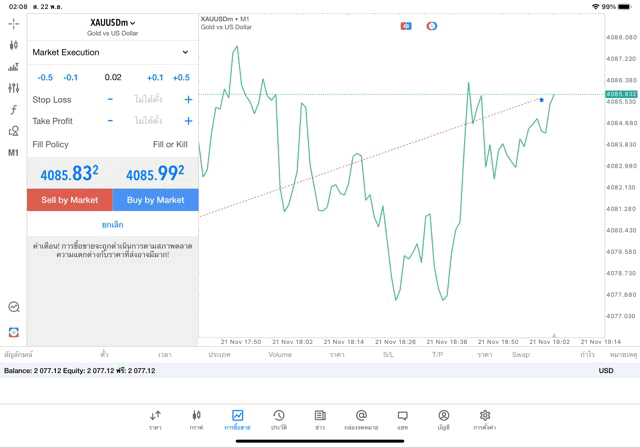Decrease volume by -0.5
The height and width of the screenshot is (447, 640).
[45, 77]
